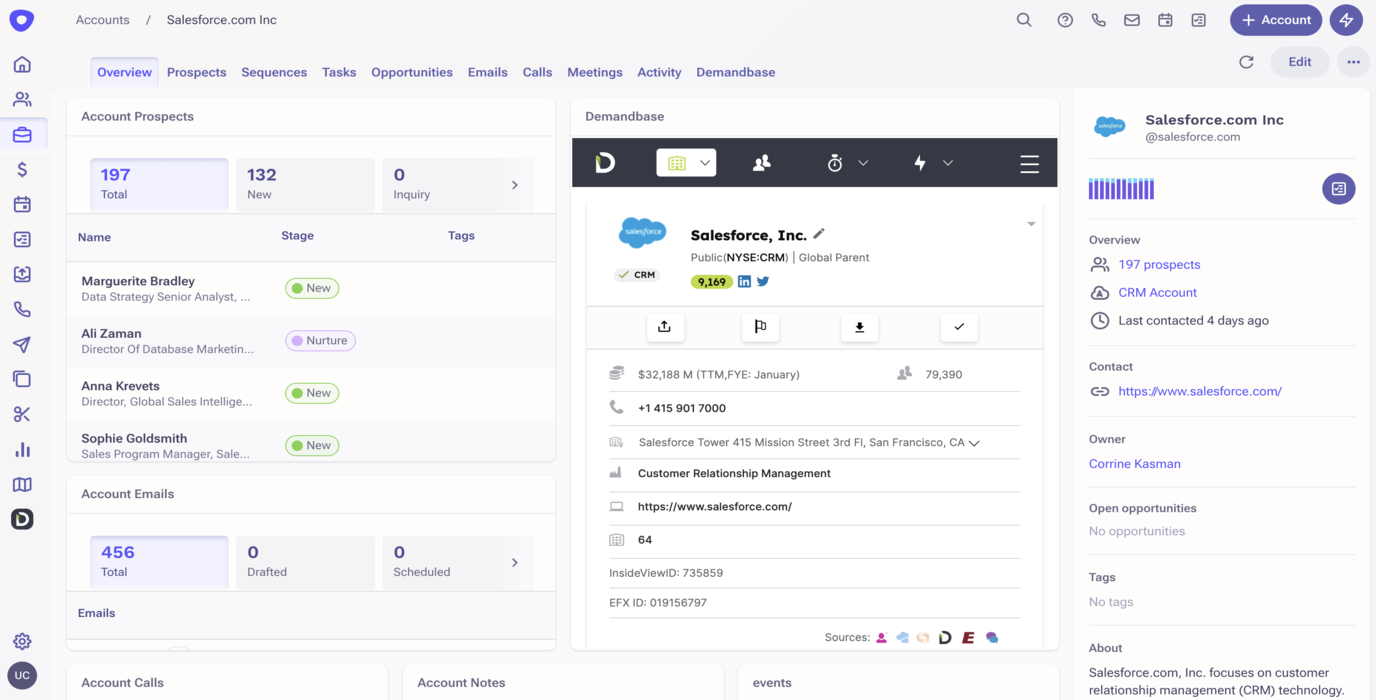Click the search magnifier icon in top bar
The height and width of the screenshot is (700, 1376).
1024,20
